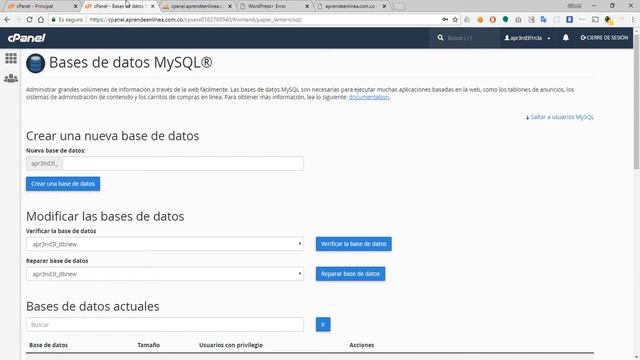This screenshot has height=360, width=640.
Task: Click the browser back arrow
Action: [7, 20]
